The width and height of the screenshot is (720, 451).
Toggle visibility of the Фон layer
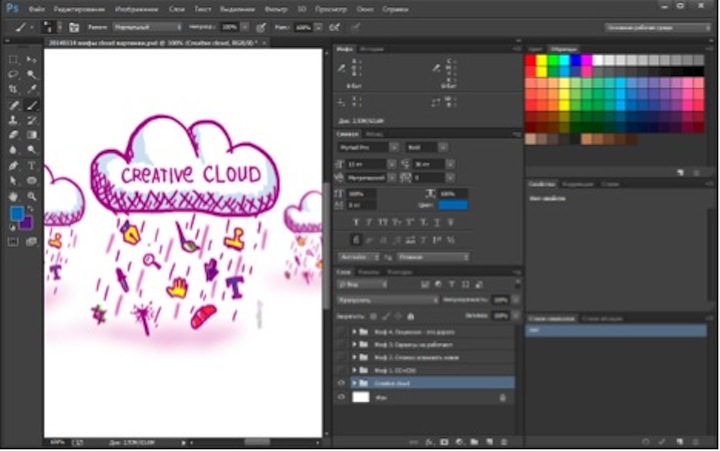342,398
